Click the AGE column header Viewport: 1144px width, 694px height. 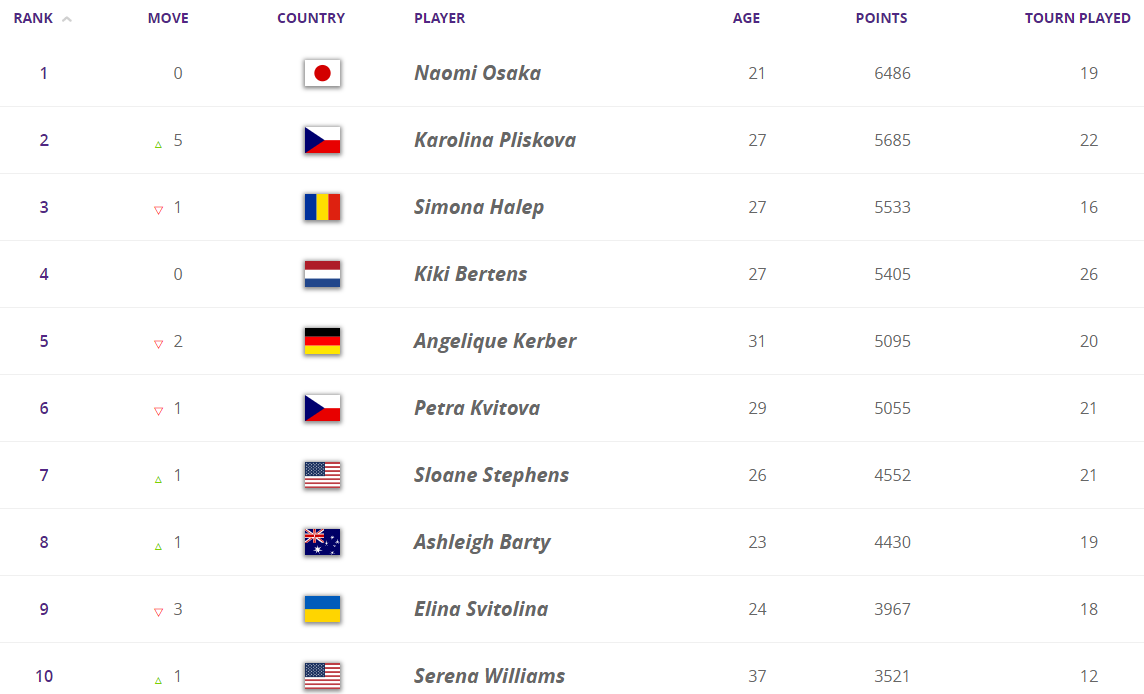tap(746, 18)
